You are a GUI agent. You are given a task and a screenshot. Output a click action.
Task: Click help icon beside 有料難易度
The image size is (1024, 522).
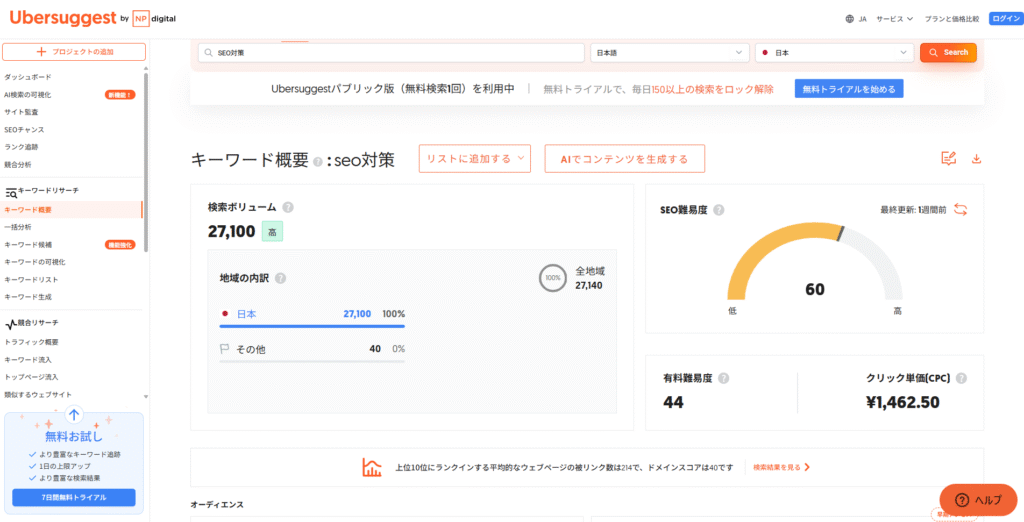[723, 378]
